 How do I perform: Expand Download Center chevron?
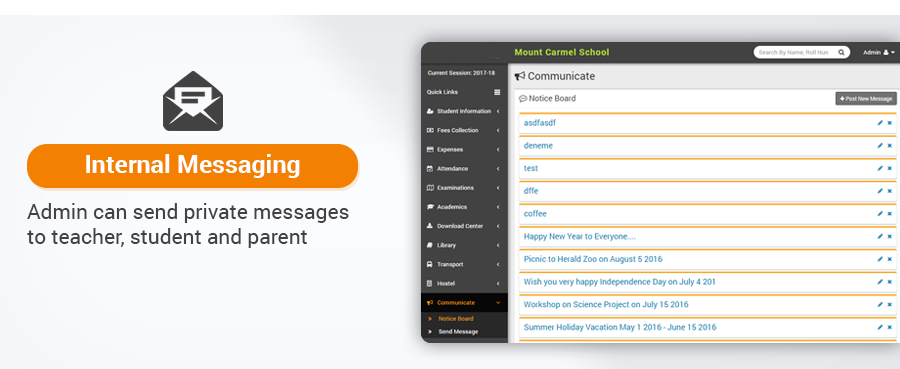[x=498, y=226]
